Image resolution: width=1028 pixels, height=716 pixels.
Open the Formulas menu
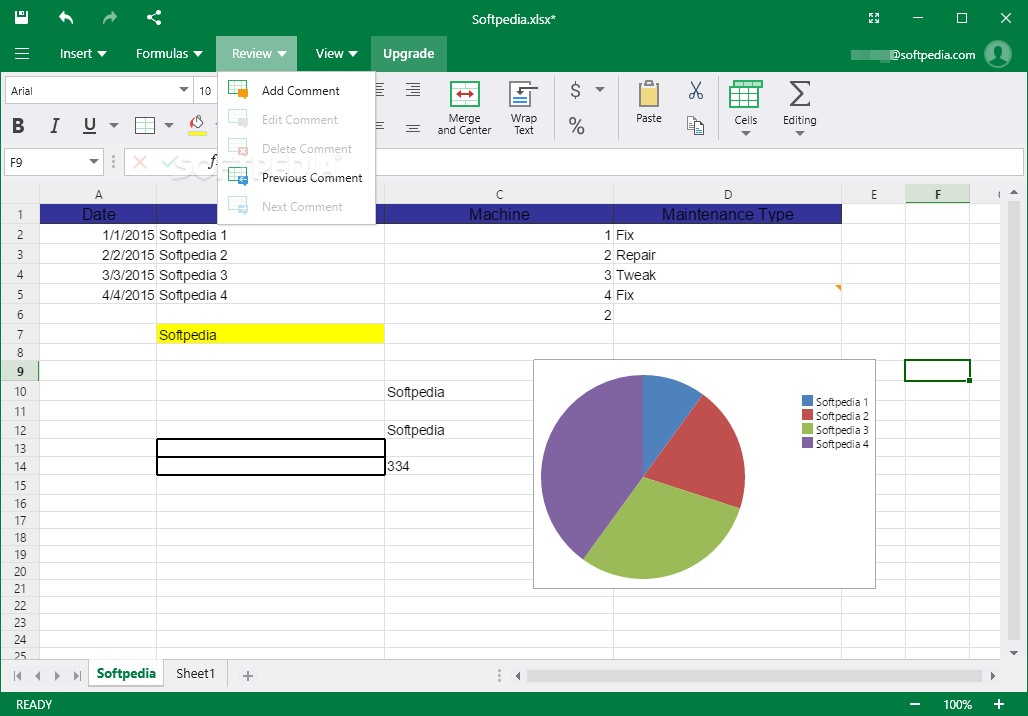[169, 54]
